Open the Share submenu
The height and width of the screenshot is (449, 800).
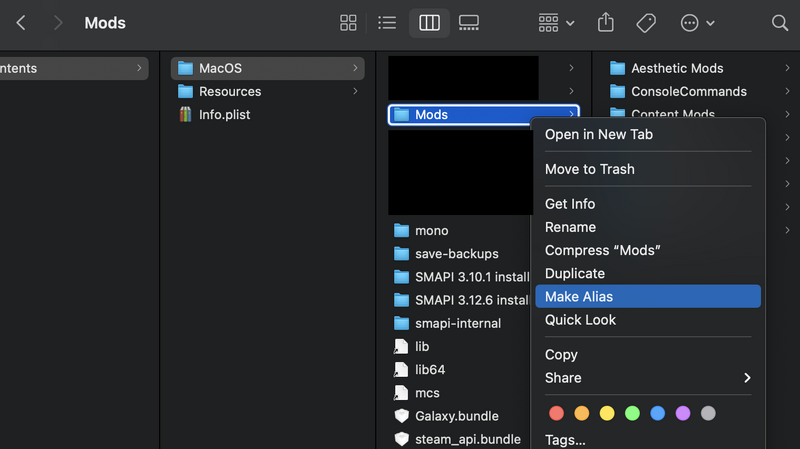tap(648, 378)
